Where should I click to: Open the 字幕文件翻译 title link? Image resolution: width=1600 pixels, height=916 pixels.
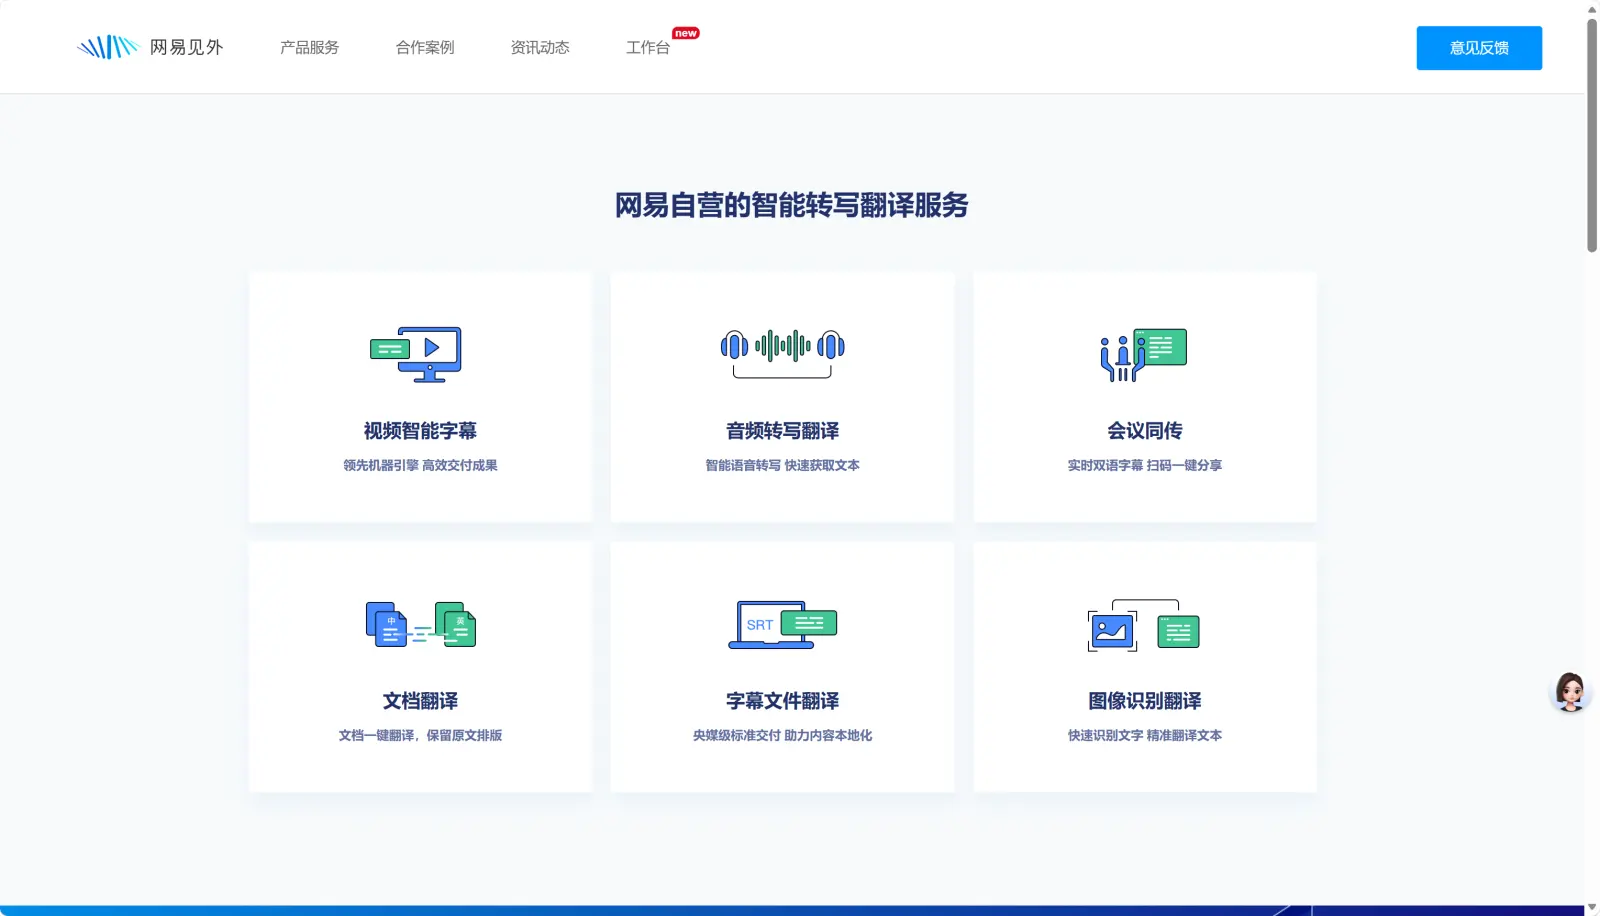782,701
